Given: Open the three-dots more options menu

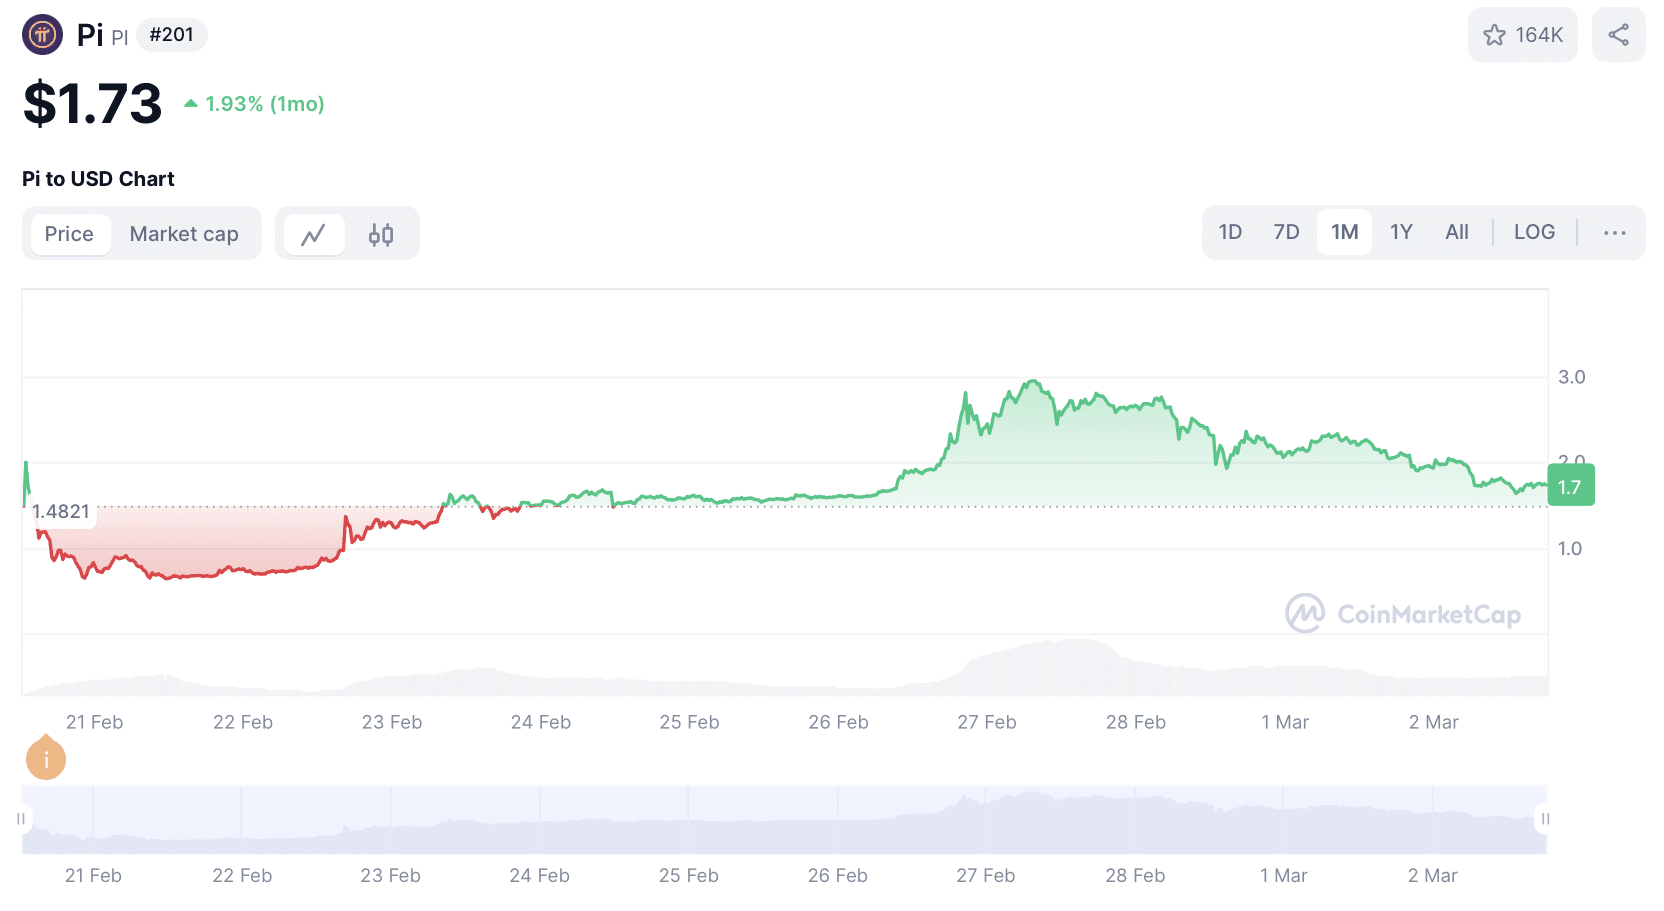Looking at the screenshot, I should point(1614,233).
